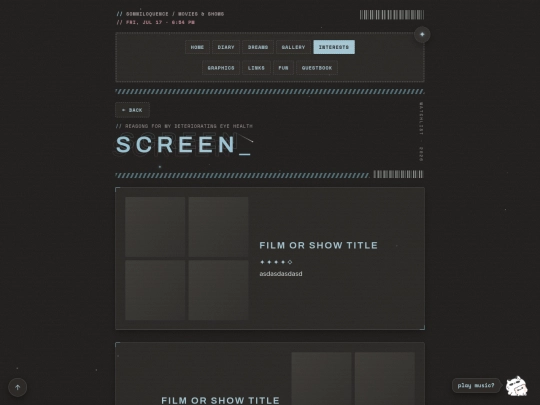This screenshot has height=405, width=540.
Task: Switch to the Gallery tab
Action: tap(293, 47)
